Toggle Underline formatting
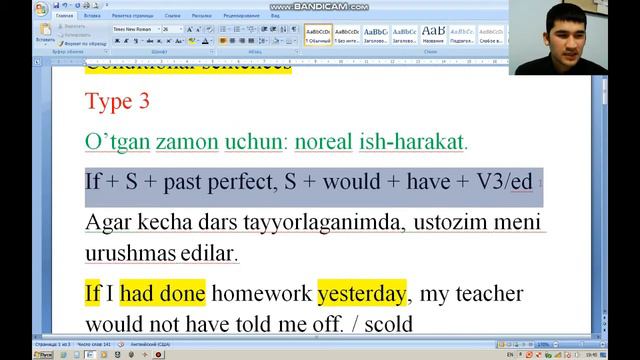The height and width of the screenshot is (360, 640). click(136, 41)
